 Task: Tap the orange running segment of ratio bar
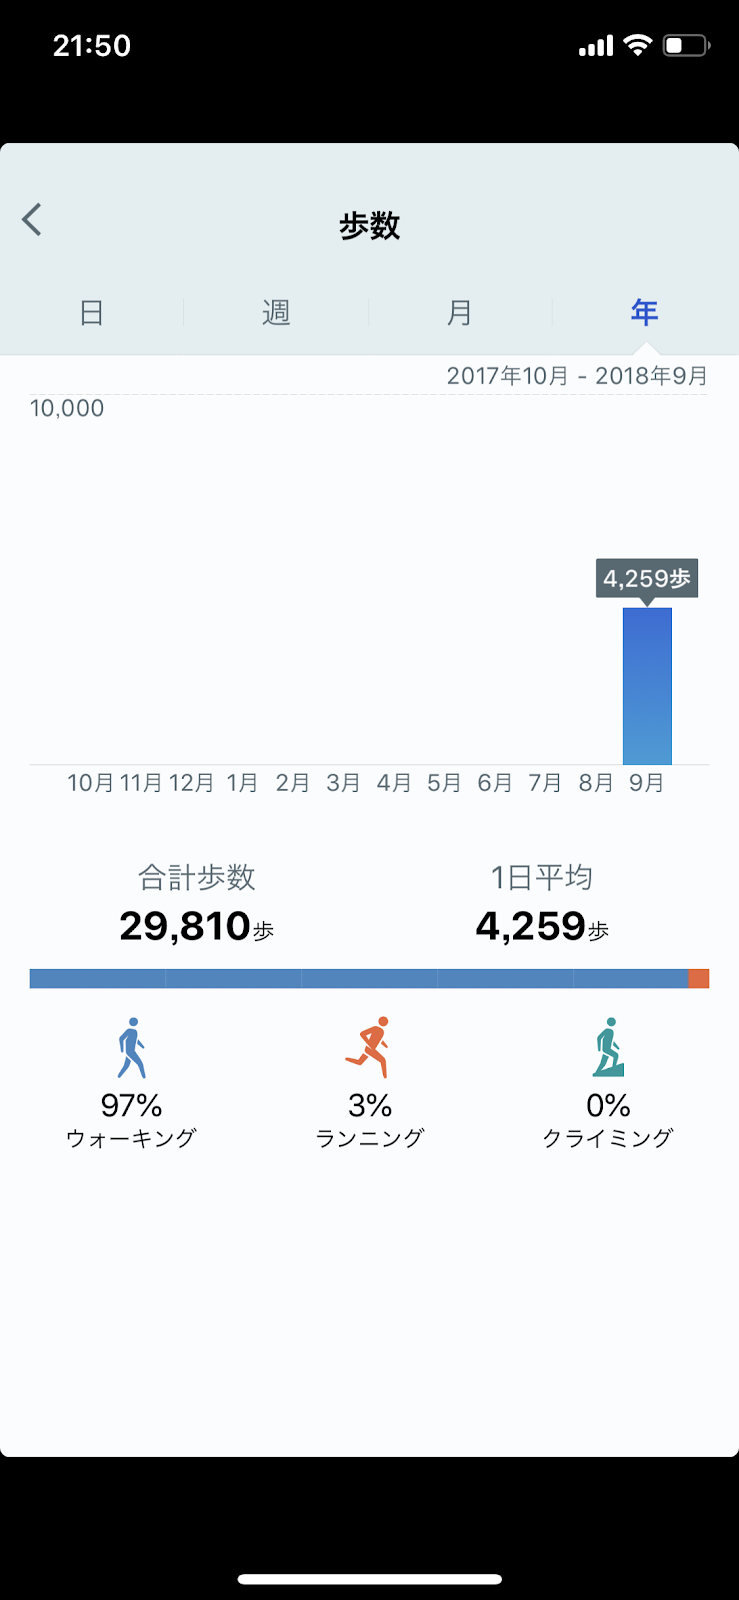tap(699, 979)
